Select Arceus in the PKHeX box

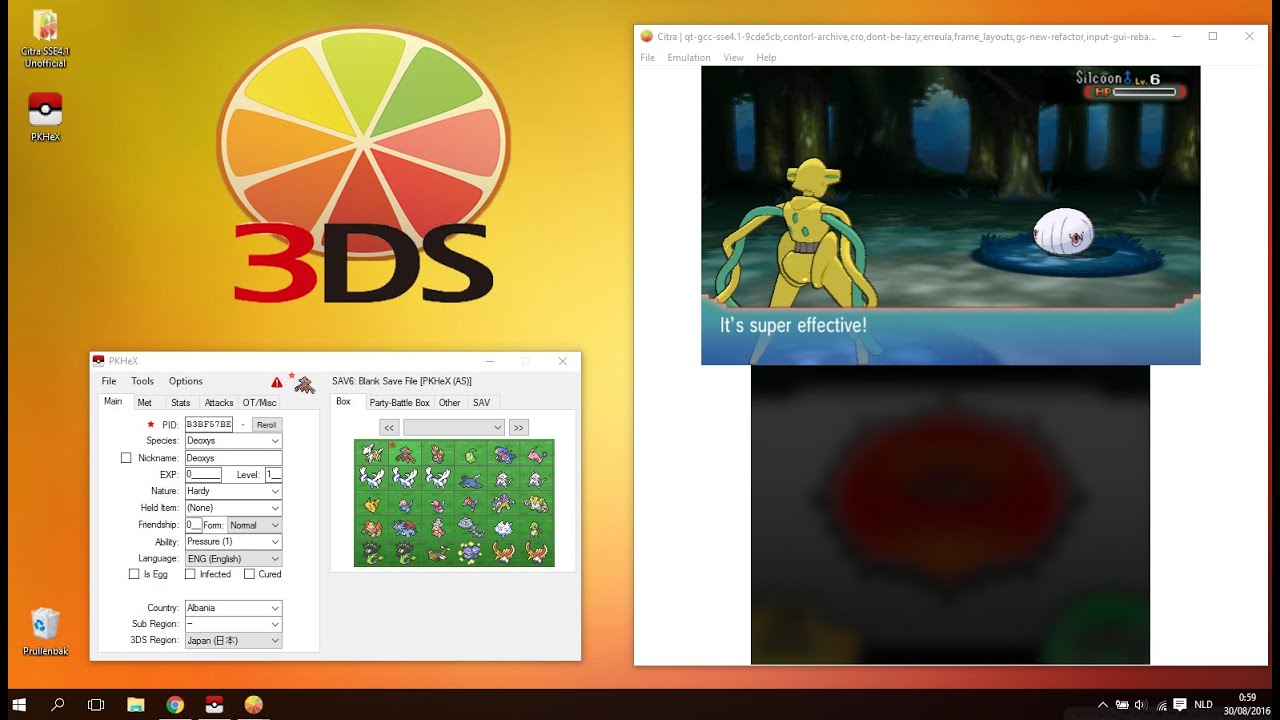pyautogui.click(x=371, y=452)
